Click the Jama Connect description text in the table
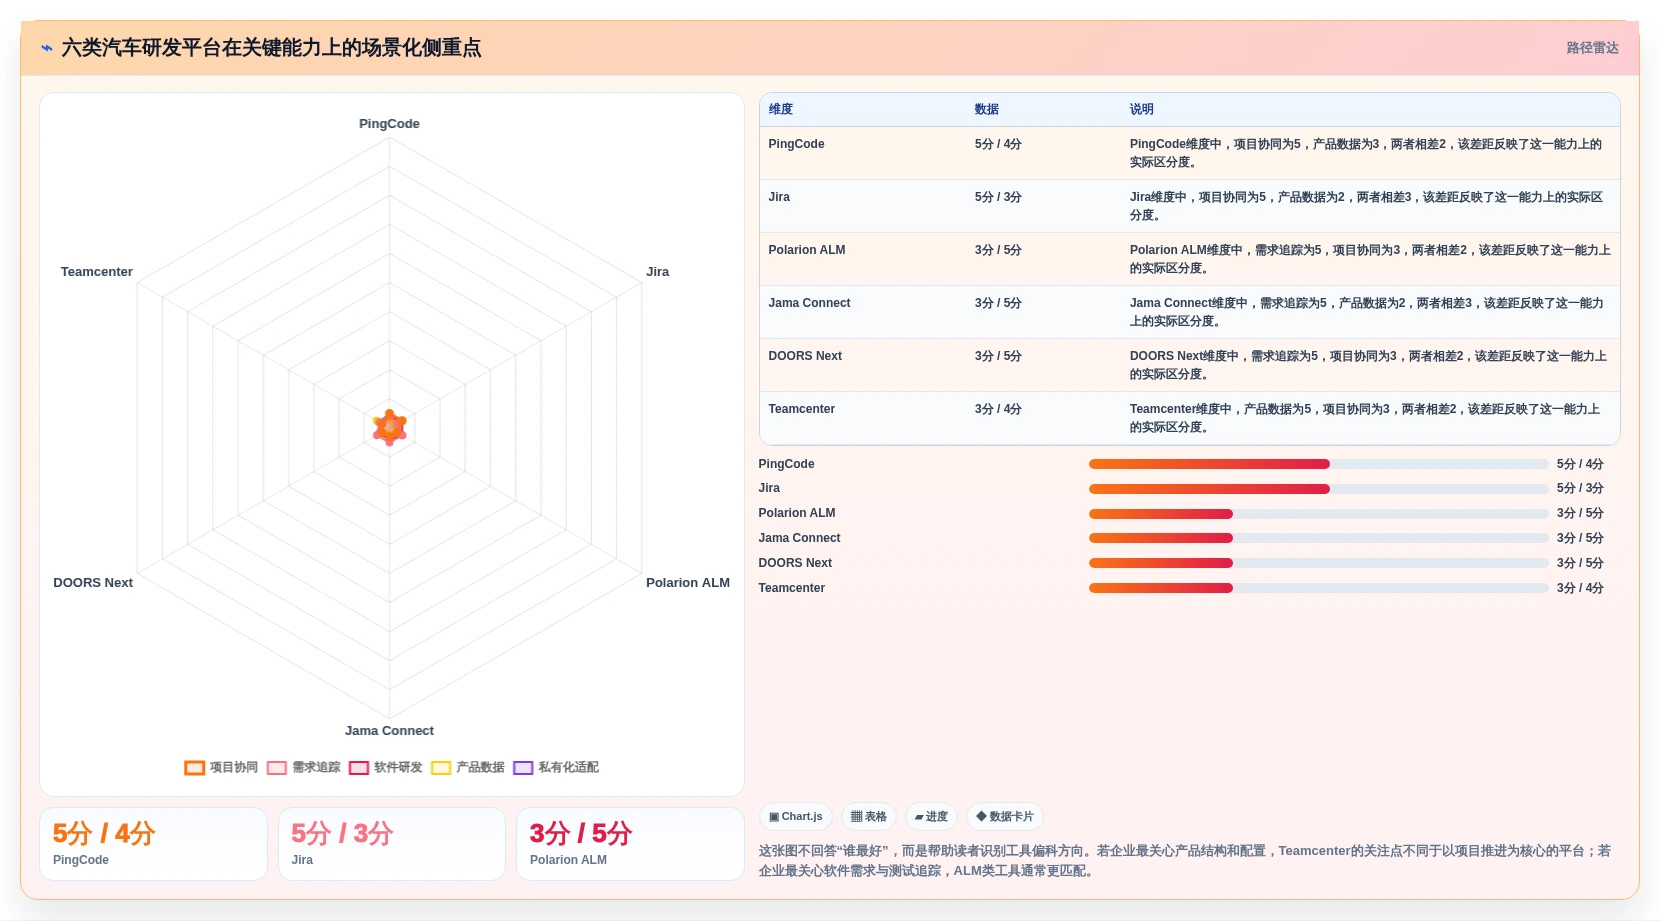Viewport: 1660px width, 921px height. (x=1367, y=312)
